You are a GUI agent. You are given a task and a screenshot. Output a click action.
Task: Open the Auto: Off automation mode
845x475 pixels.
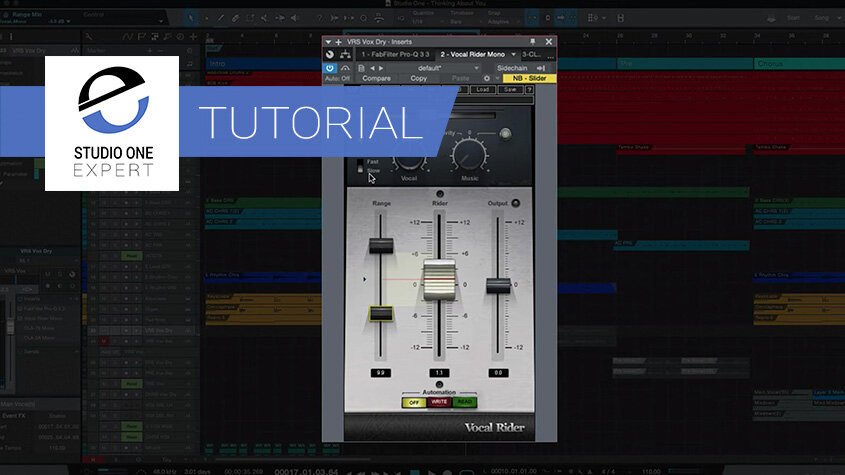(x=337, y=79)
